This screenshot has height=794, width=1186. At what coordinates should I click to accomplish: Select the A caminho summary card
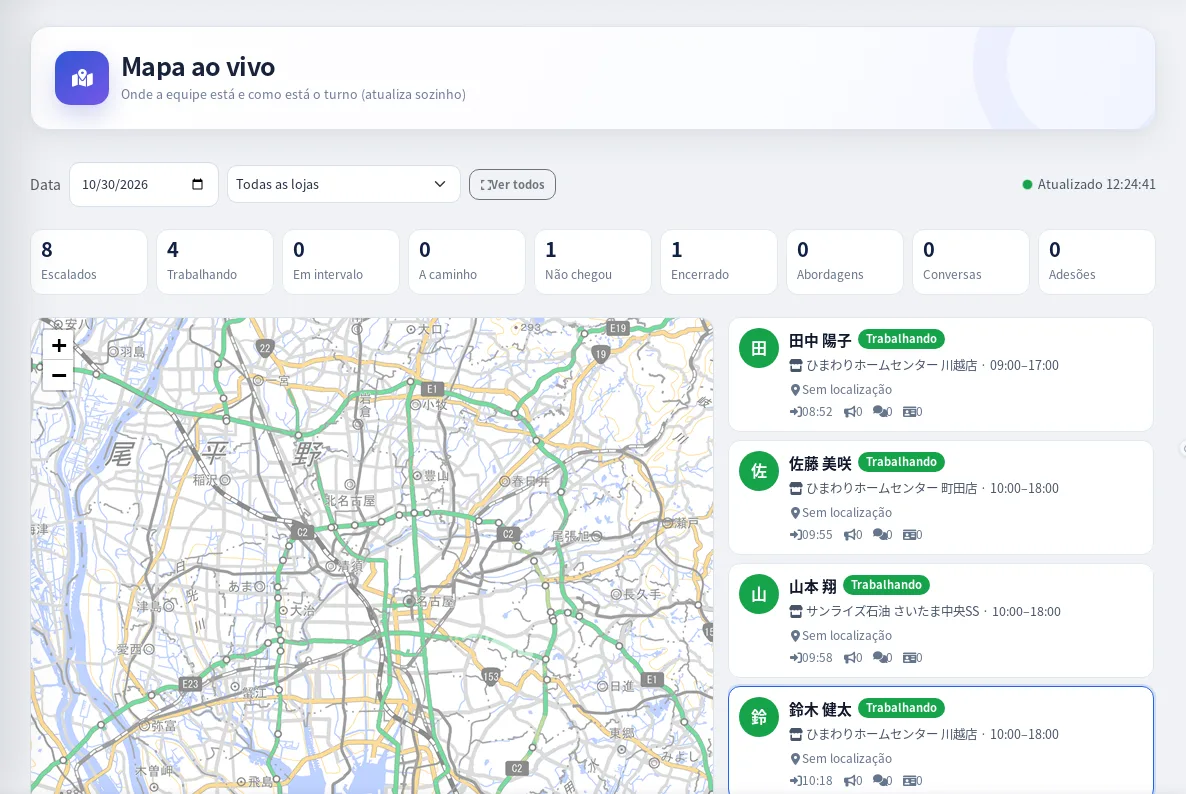click(x=467, y=262)
